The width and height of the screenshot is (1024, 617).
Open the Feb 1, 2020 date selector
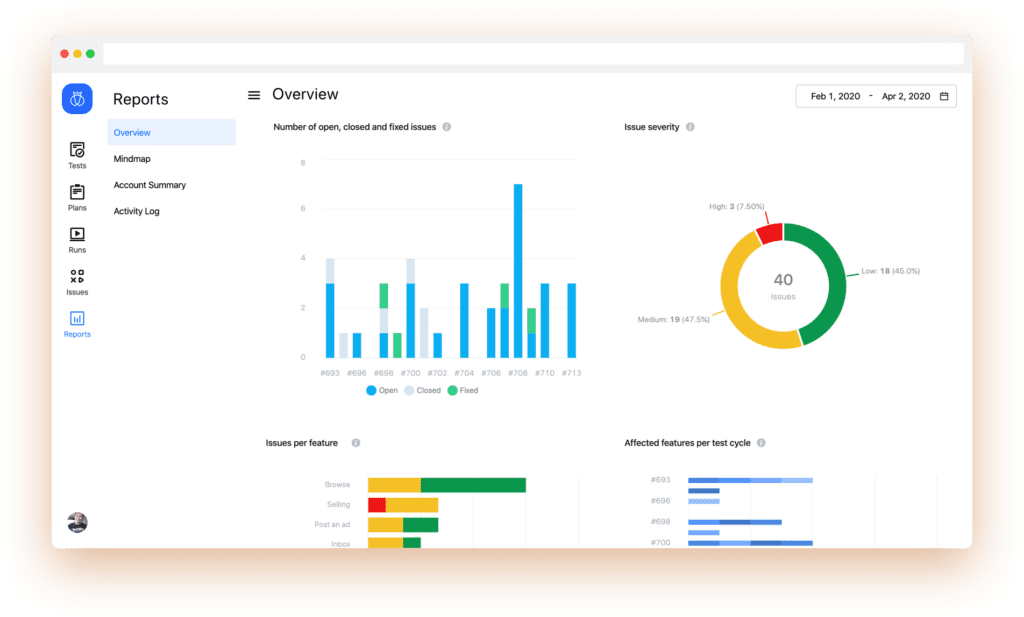[x=834, y=96]
